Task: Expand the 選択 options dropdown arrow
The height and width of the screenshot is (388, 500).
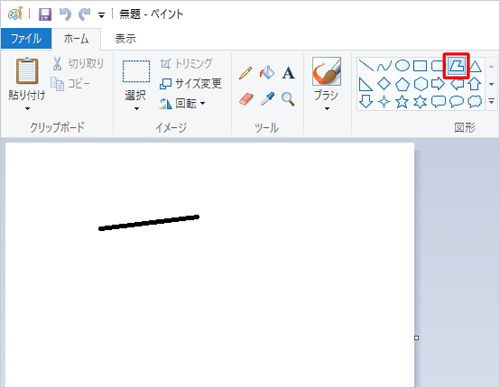Action: 136,109
